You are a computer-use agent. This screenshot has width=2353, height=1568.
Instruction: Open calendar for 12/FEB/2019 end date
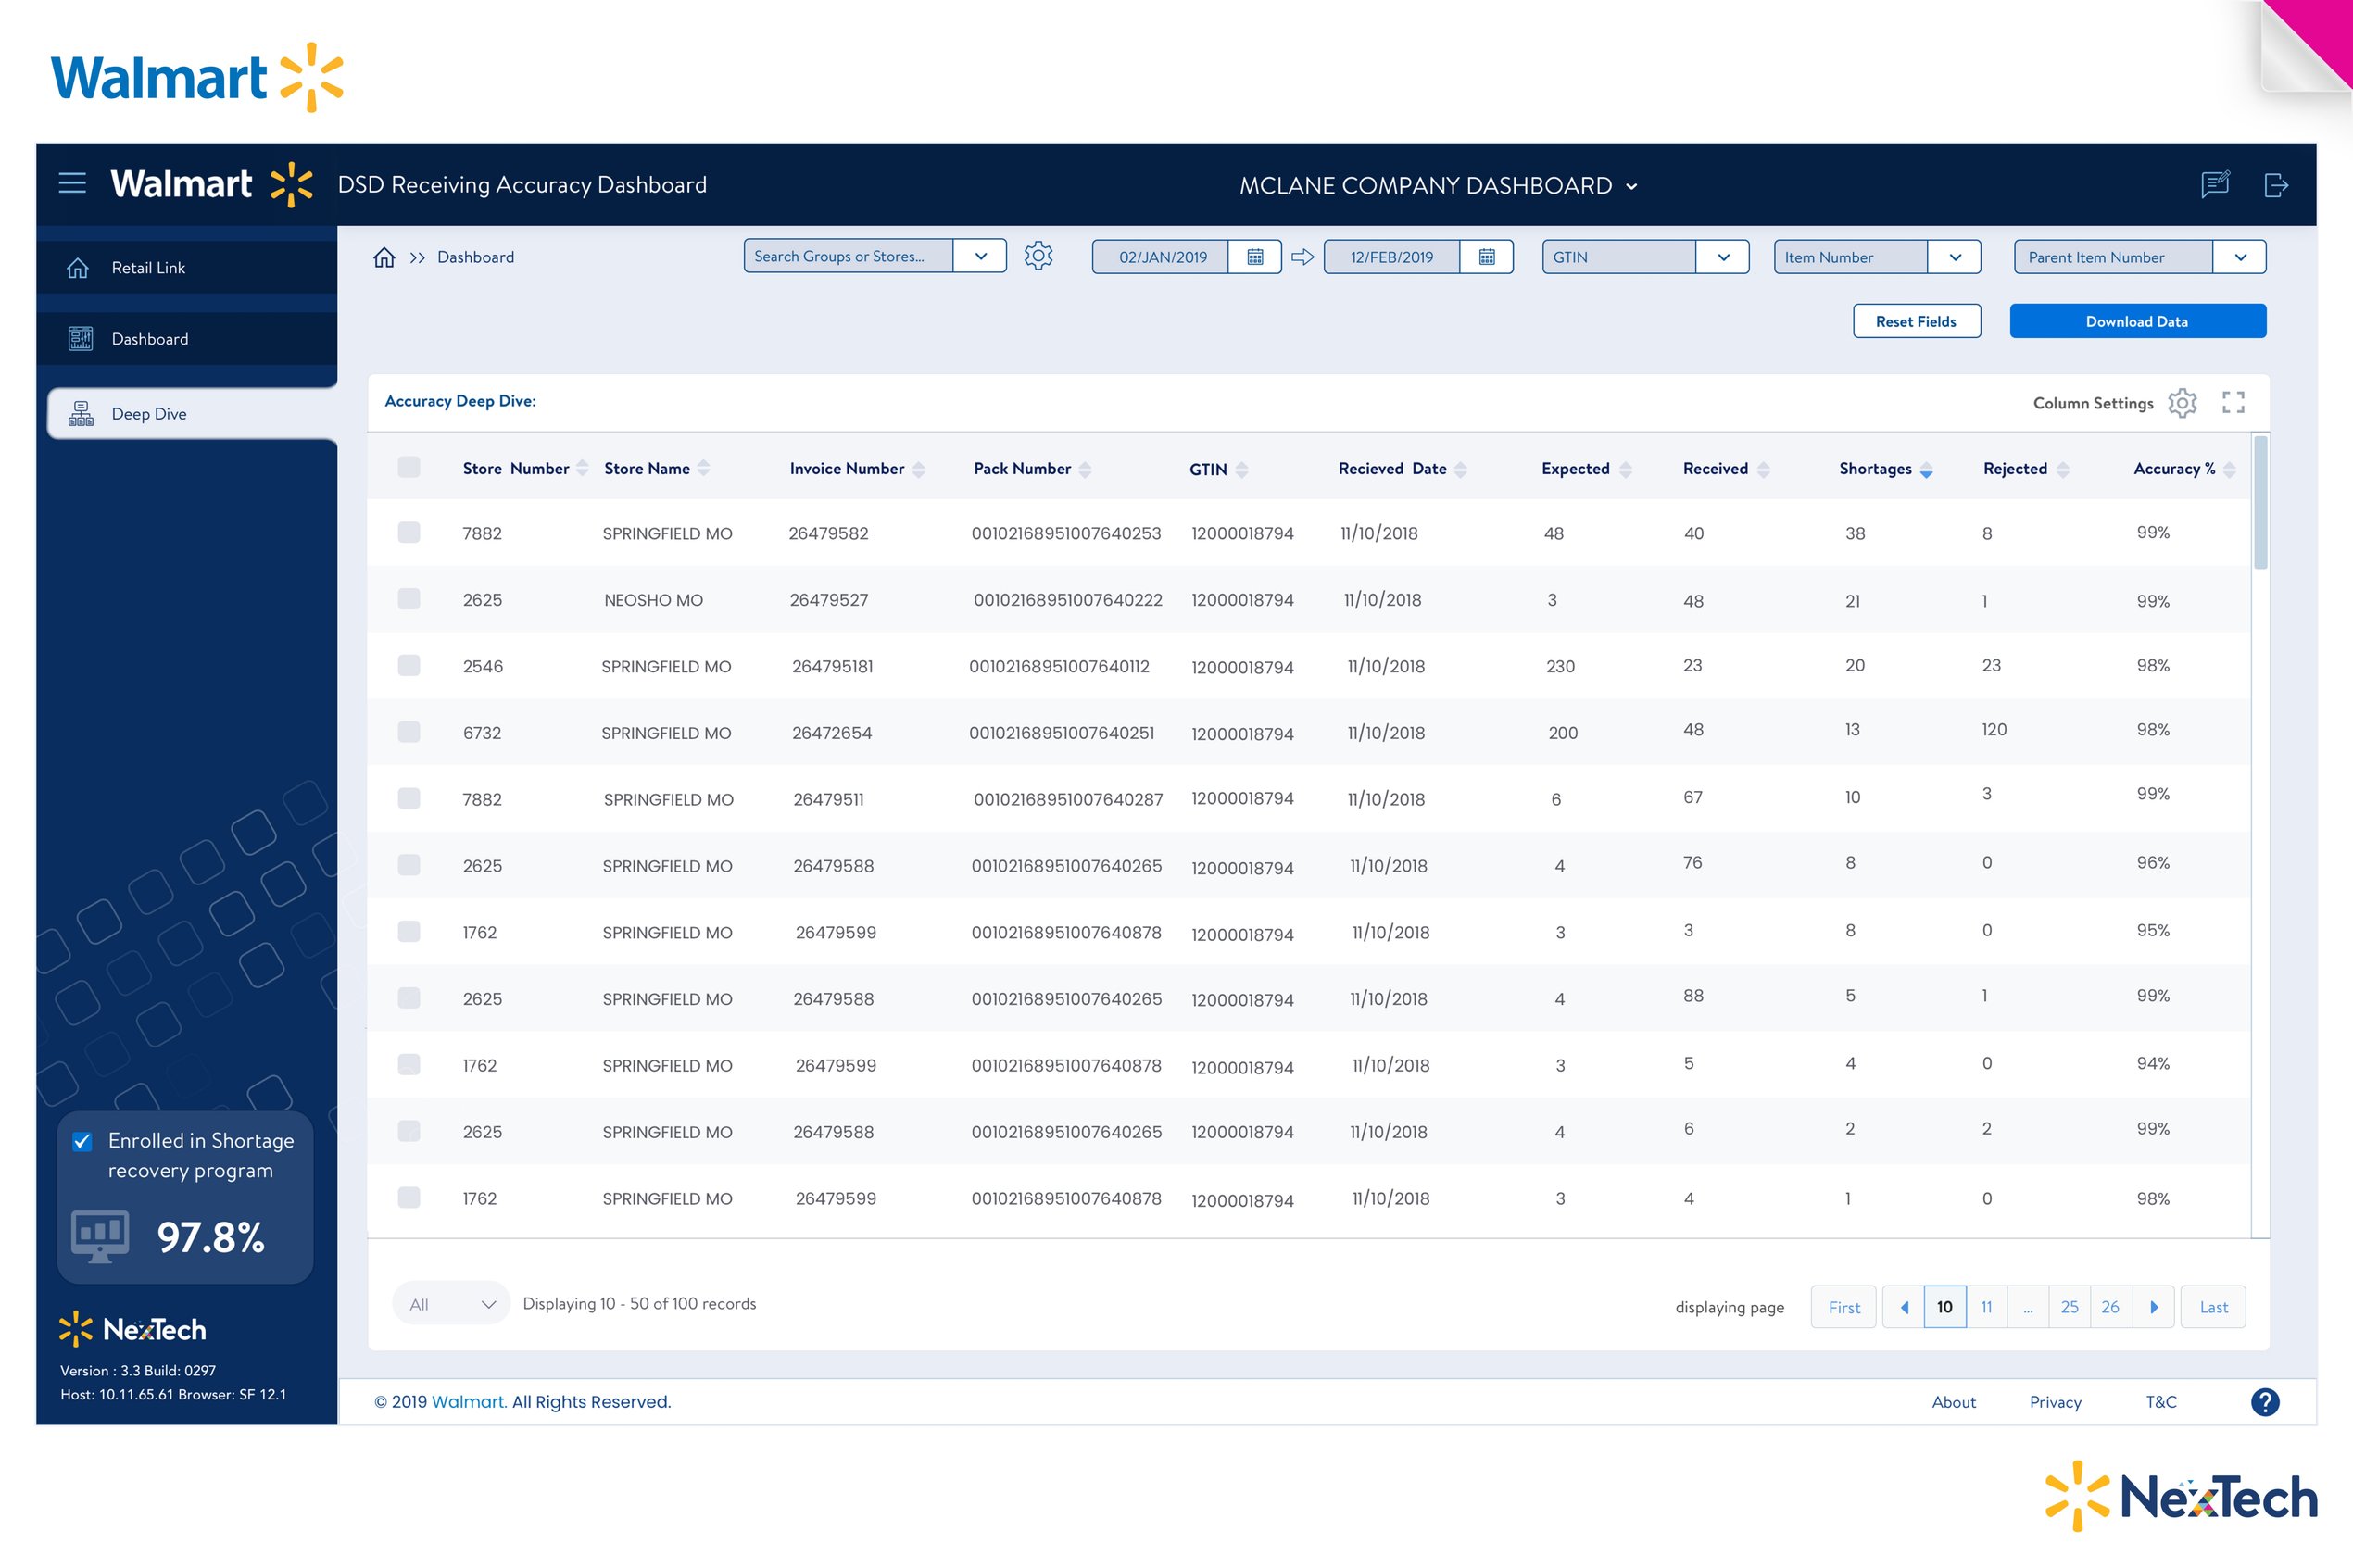click(1486, 257)
